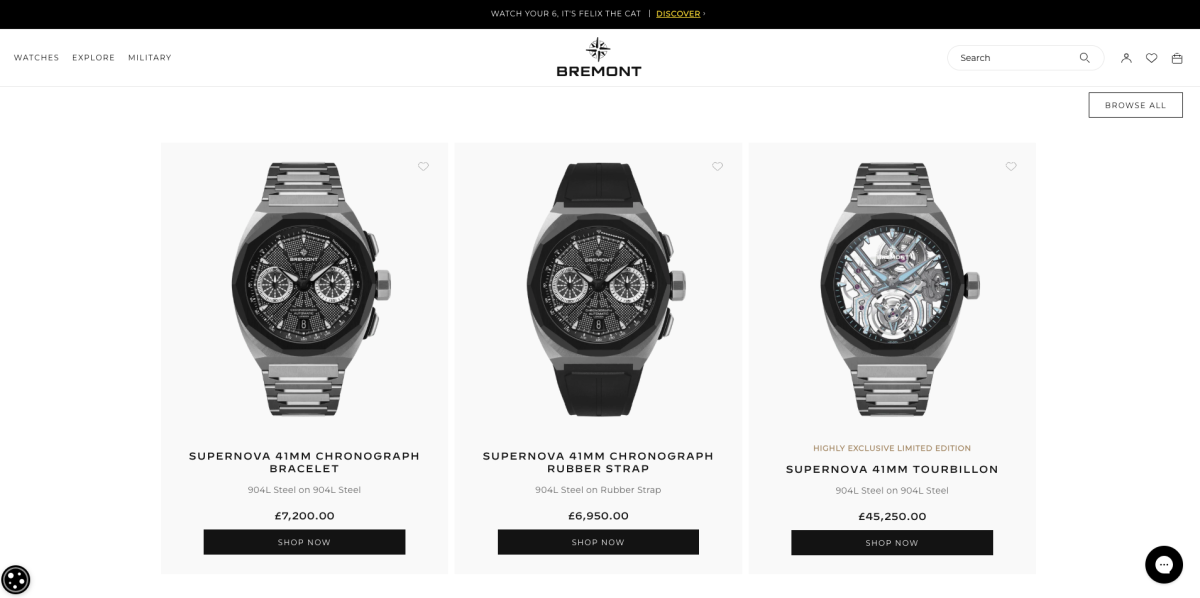Click the search magnifier icon
The width and height of the screenshot is (1200, 598).
pos(1084,58)
